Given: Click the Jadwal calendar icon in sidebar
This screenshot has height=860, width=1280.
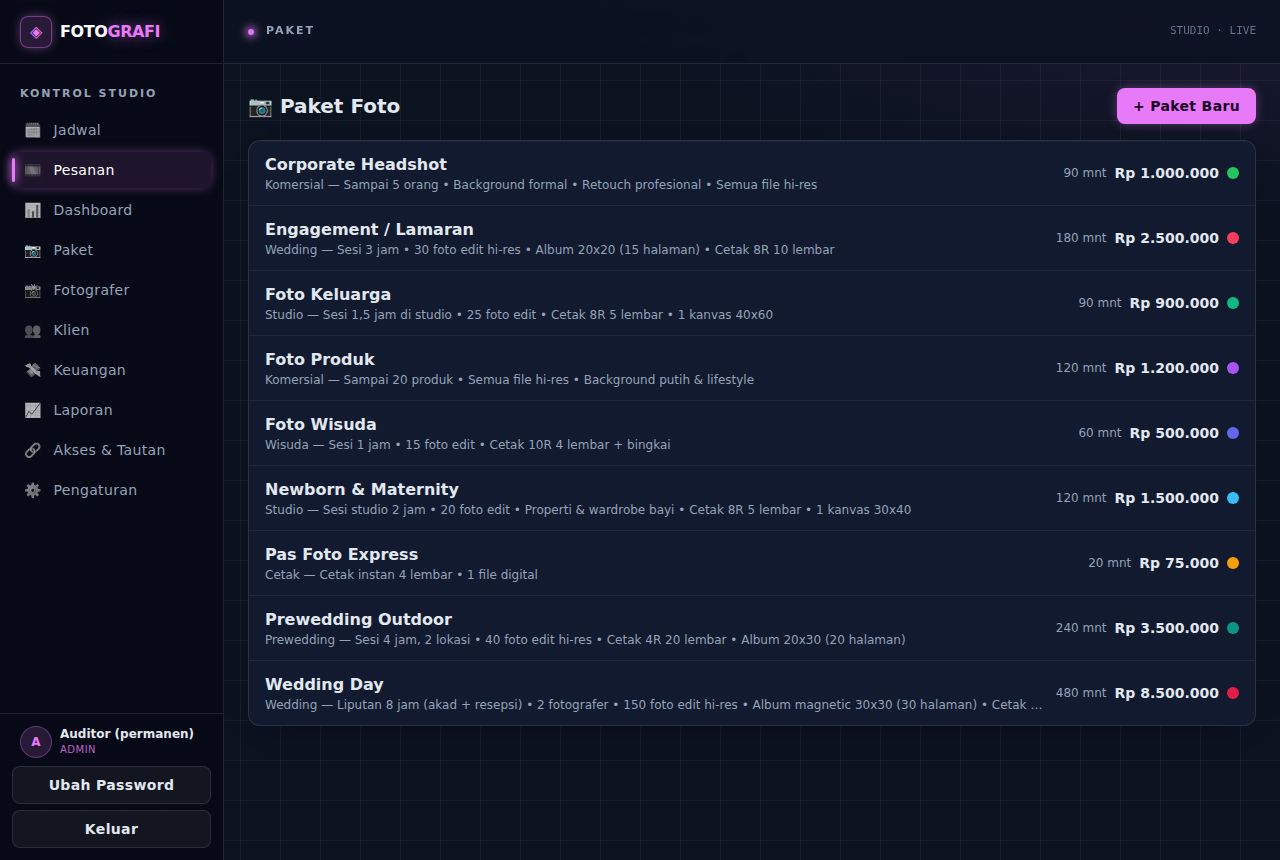Looking at the screenshot, I should [x=33, y=130].
